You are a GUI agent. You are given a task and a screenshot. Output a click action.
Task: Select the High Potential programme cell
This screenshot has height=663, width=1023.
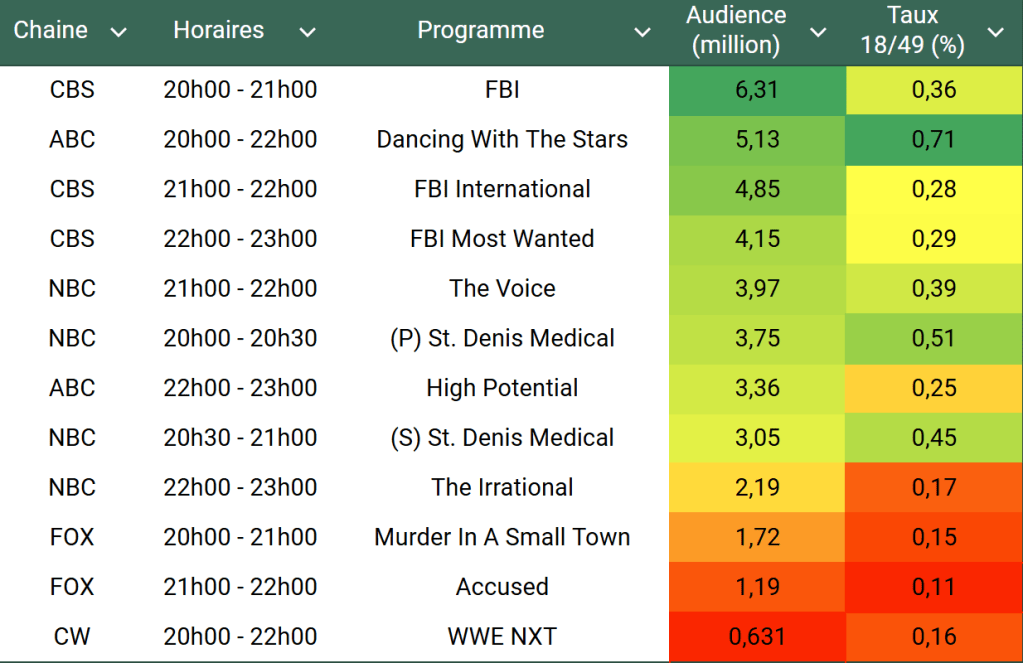click(x=502, y=388)
